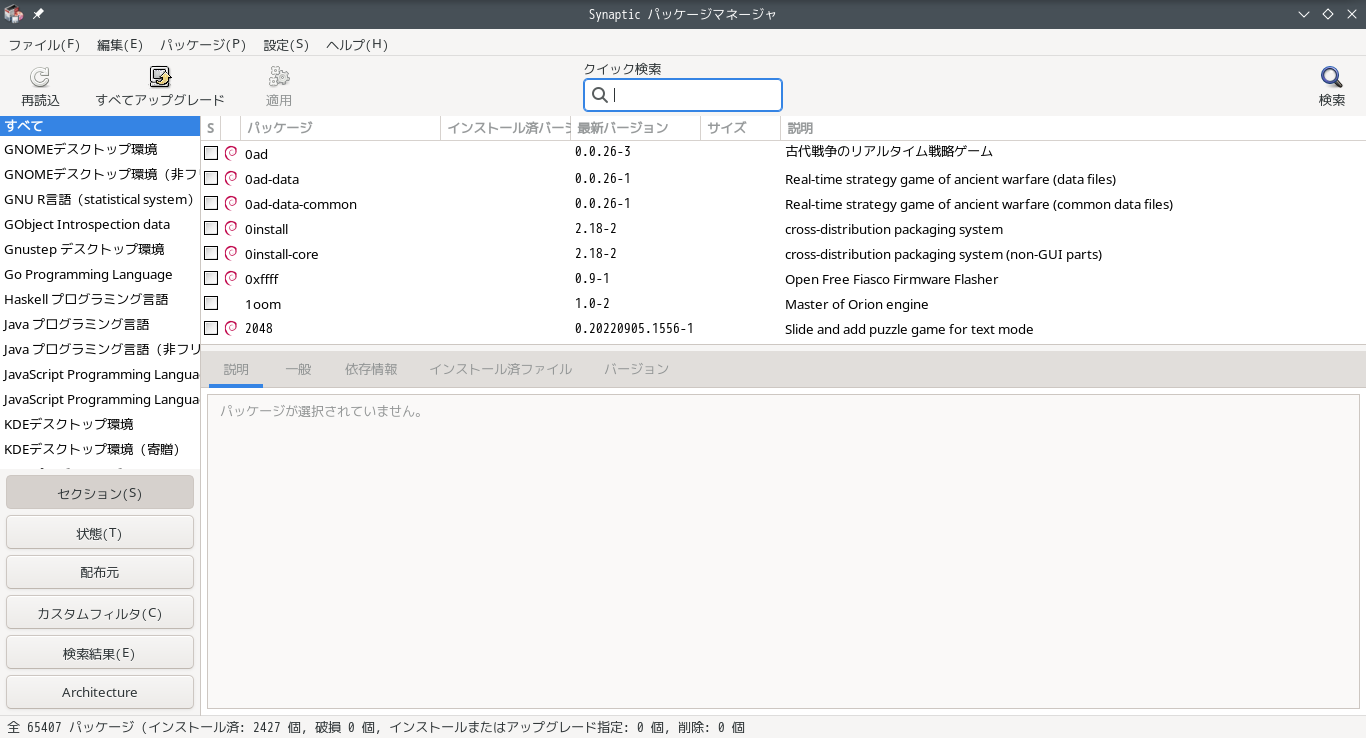Viewport: 1366px width, 738px height.
Task: Click the 適用 apply gears icon
Action: [279, 77]
